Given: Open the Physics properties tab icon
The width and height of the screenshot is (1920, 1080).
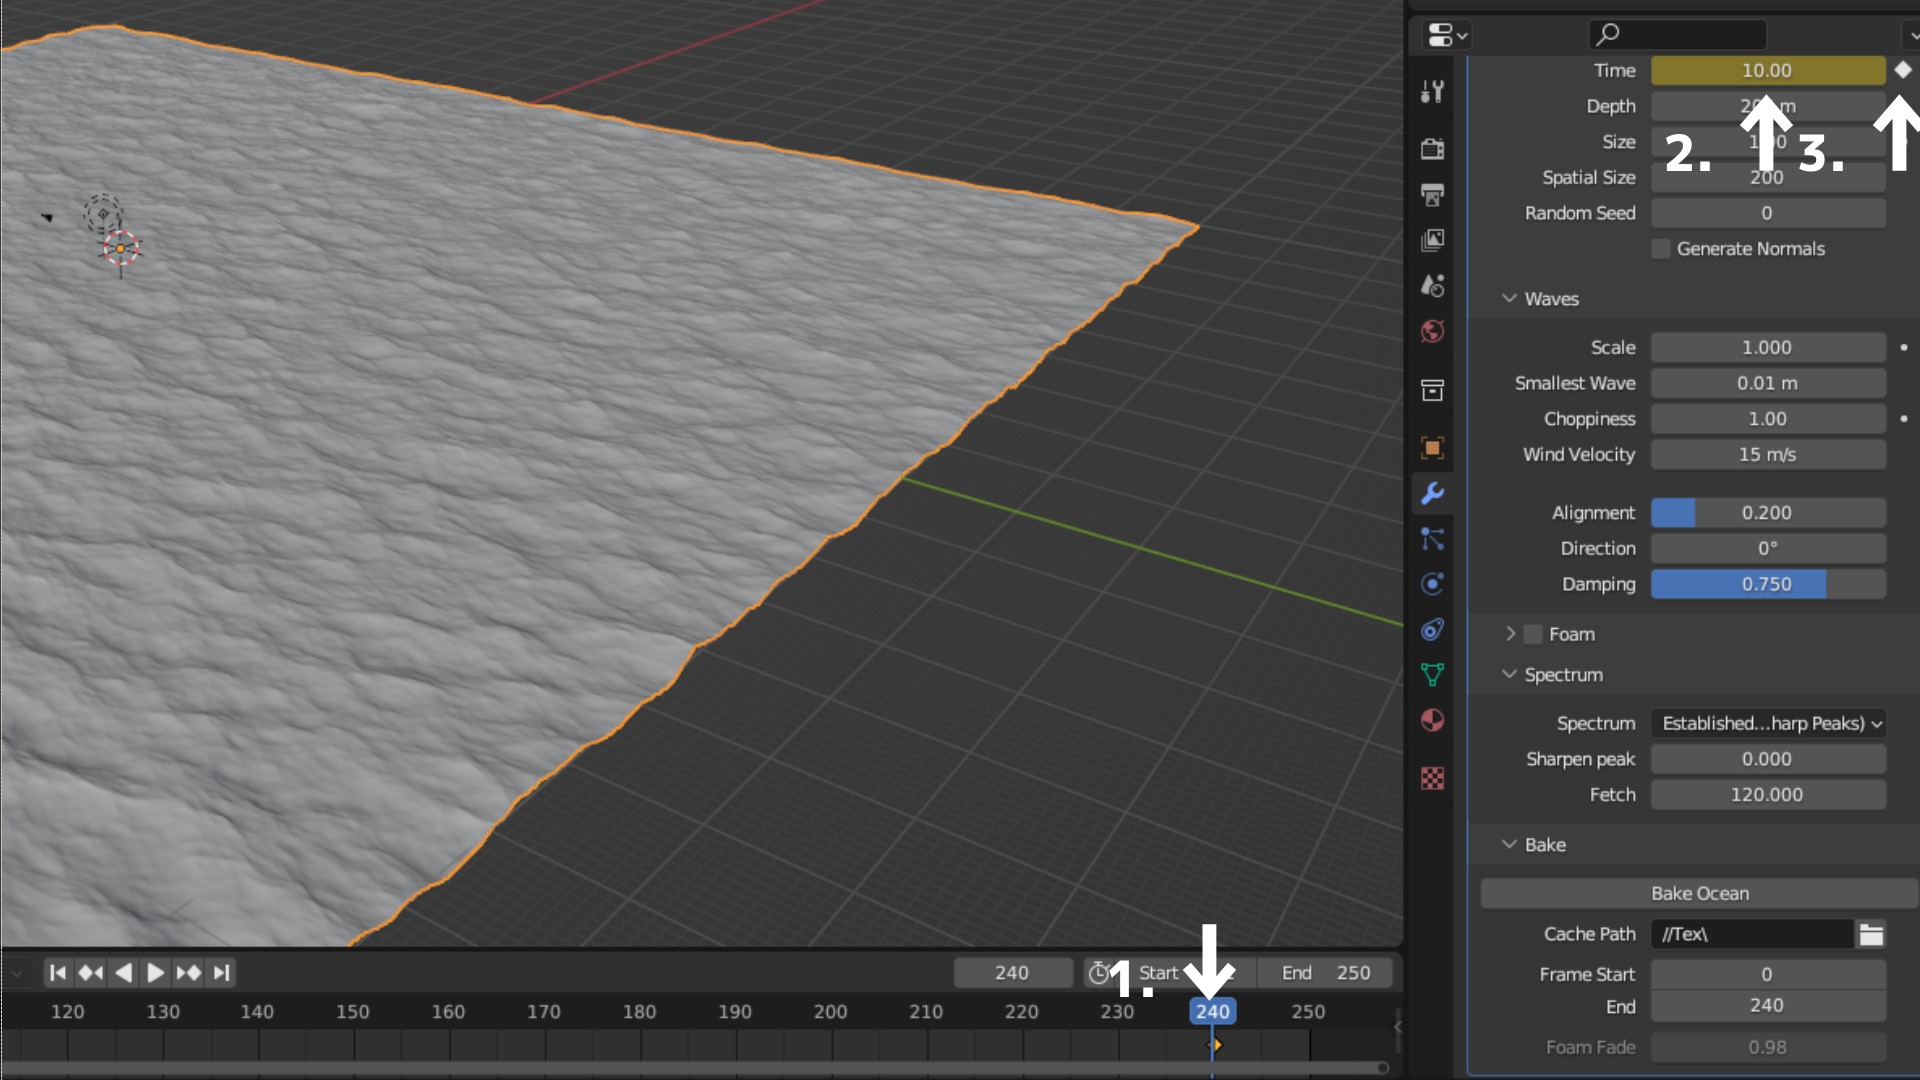Looking at the screenshot, I should click(1432, 584).
